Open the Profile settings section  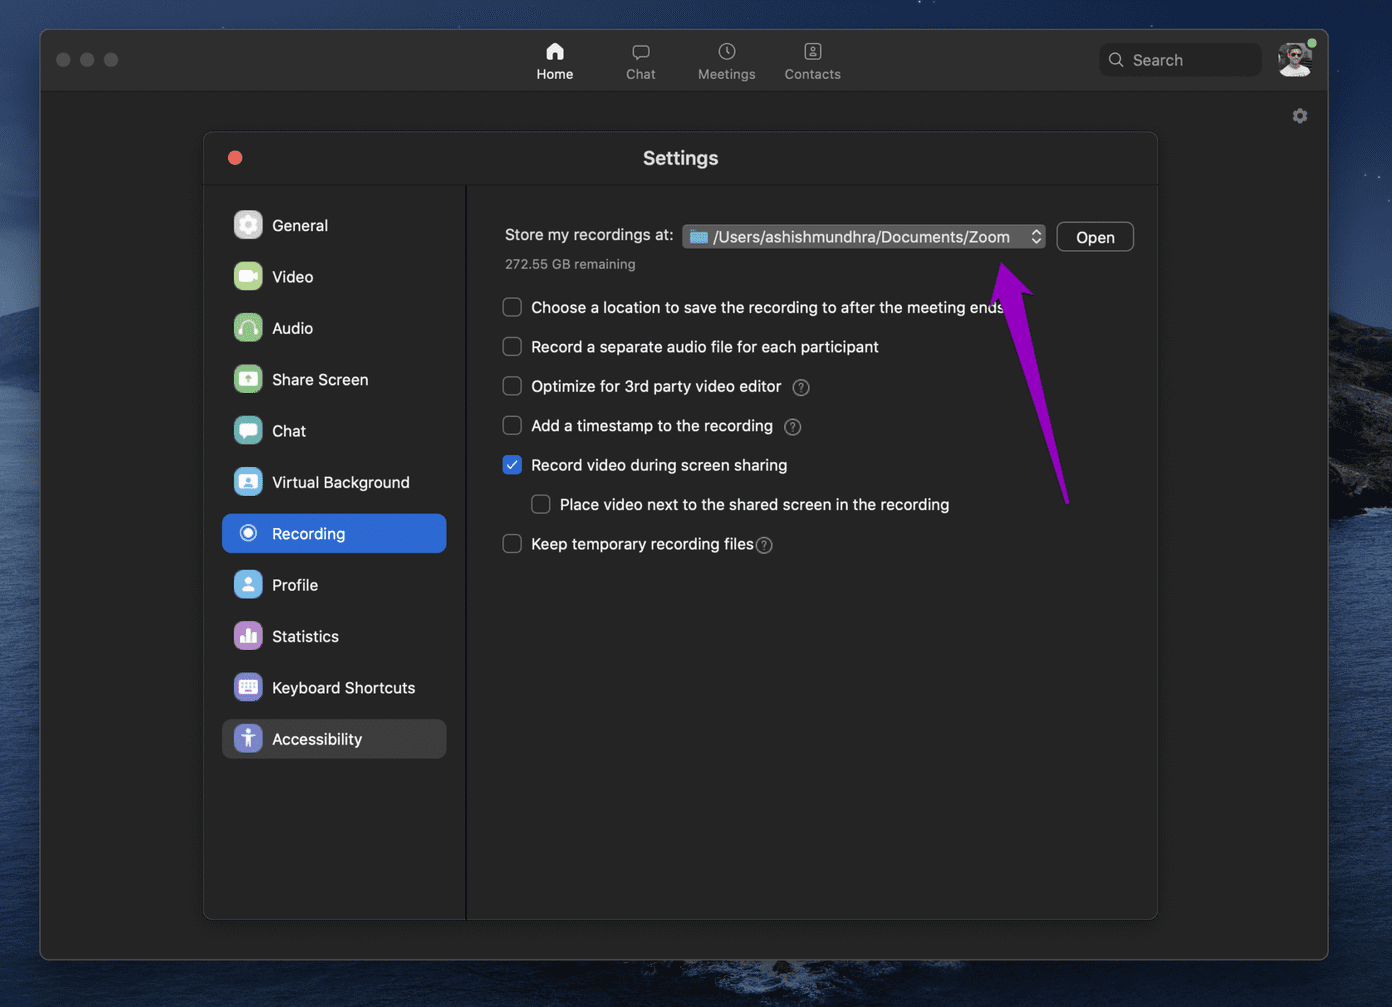[334, 585]
